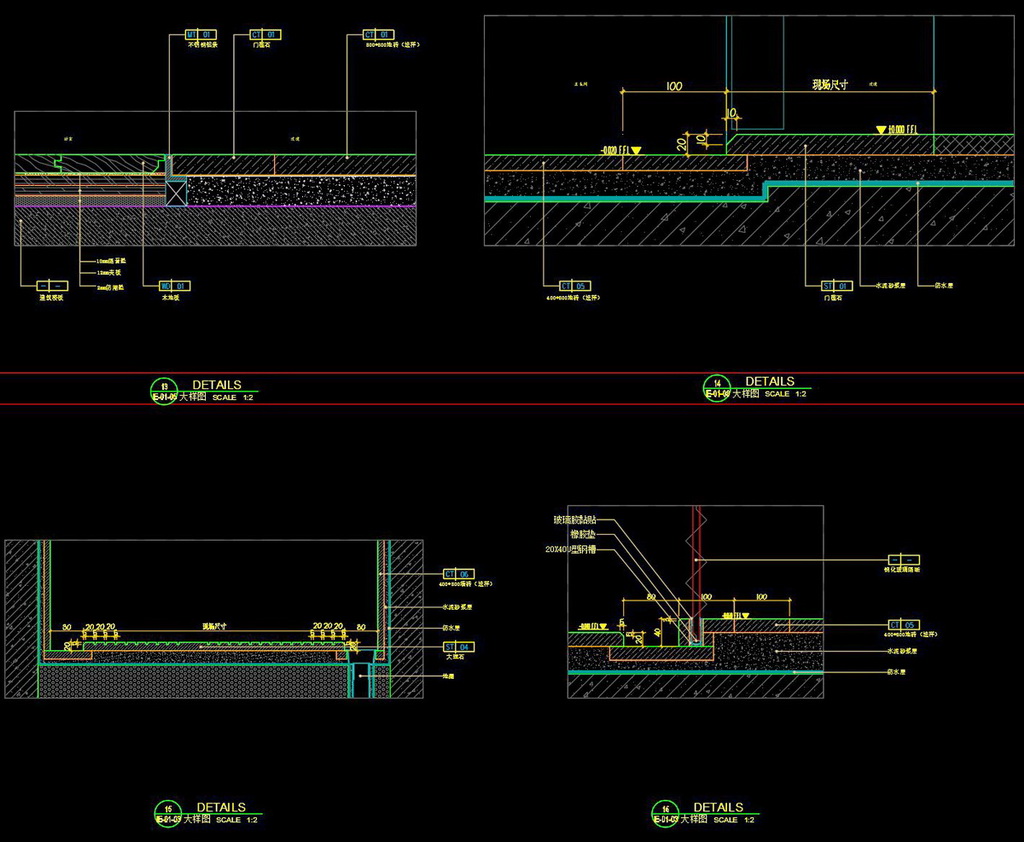The height and width of the screenshot is (842, 1024).
Task: Click the ±0.000 FFL elevation triangle marker
Action: pyautogui.click(x=881, y=130)
